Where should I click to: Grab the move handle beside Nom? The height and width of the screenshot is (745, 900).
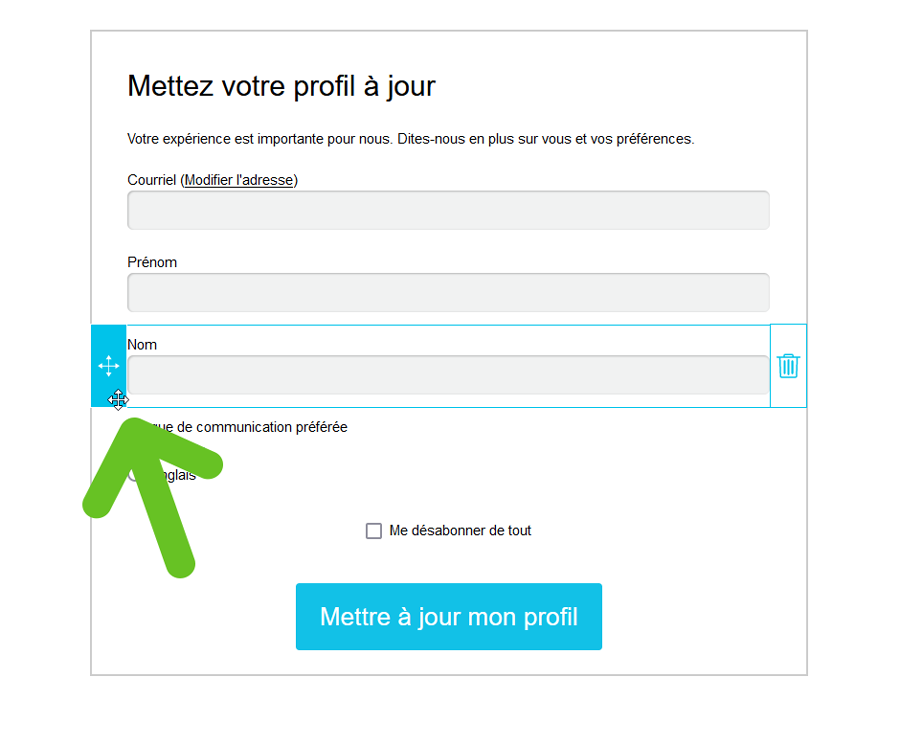[x=108, y=366]
